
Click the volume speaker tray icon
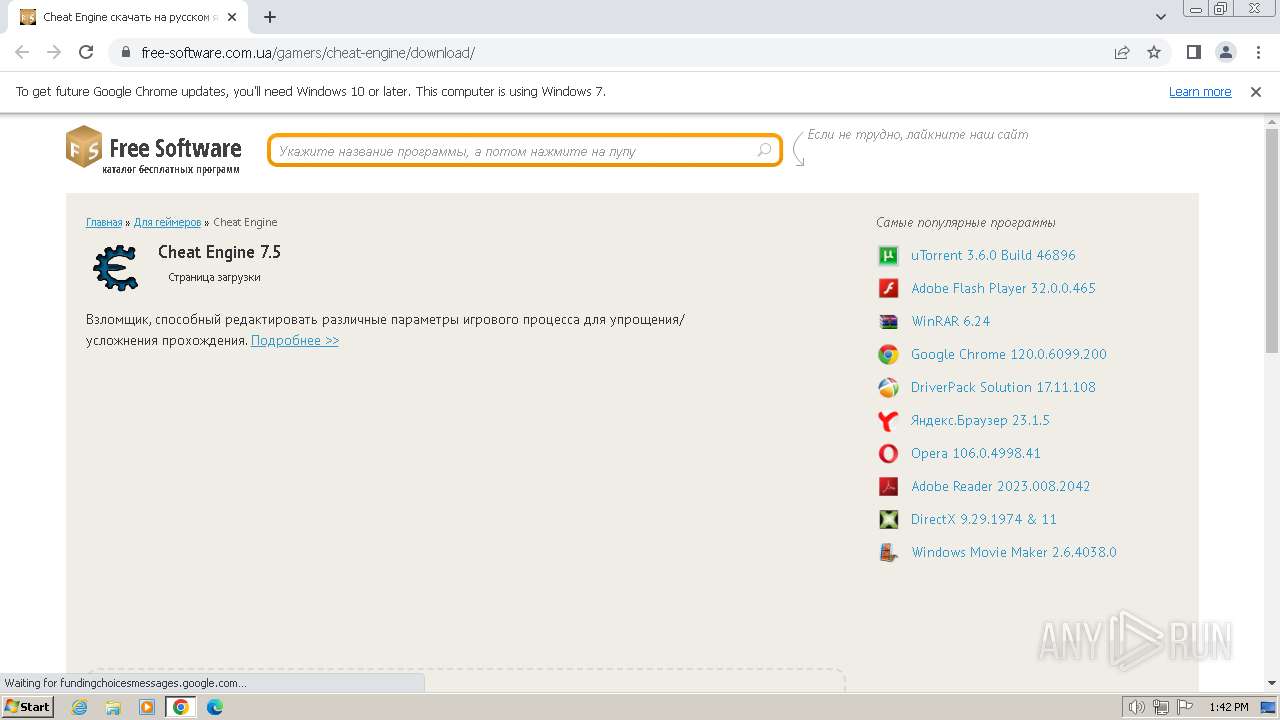pos(1137,707)
